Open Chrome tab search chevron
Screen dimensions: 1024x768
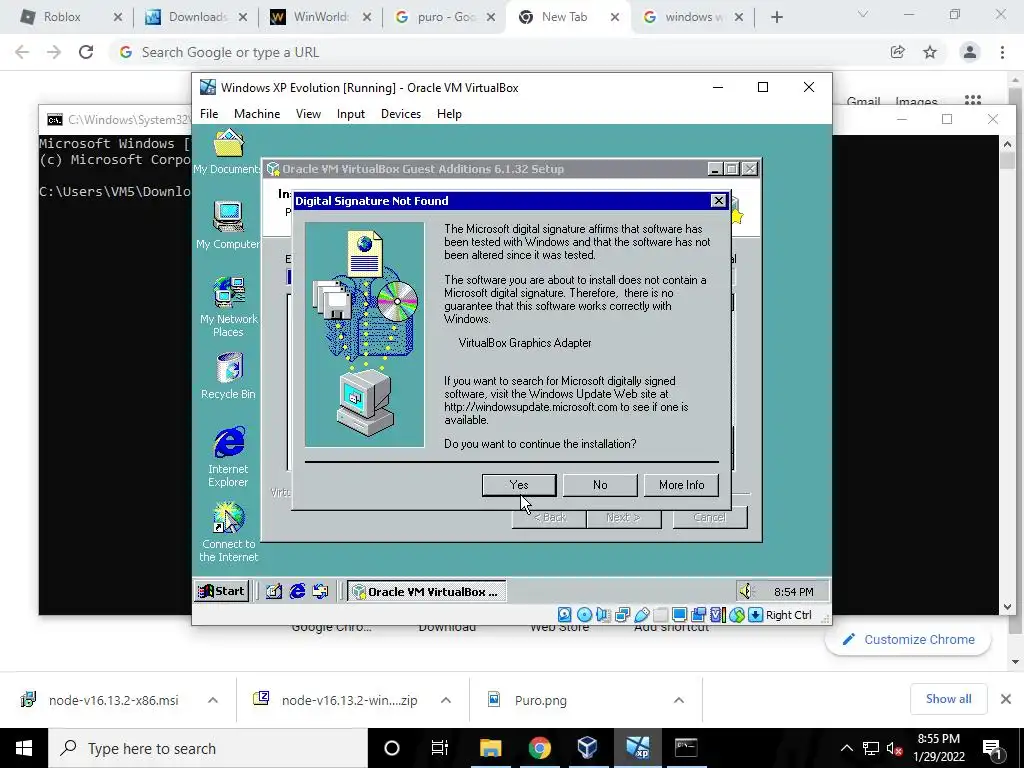(863, 14)
